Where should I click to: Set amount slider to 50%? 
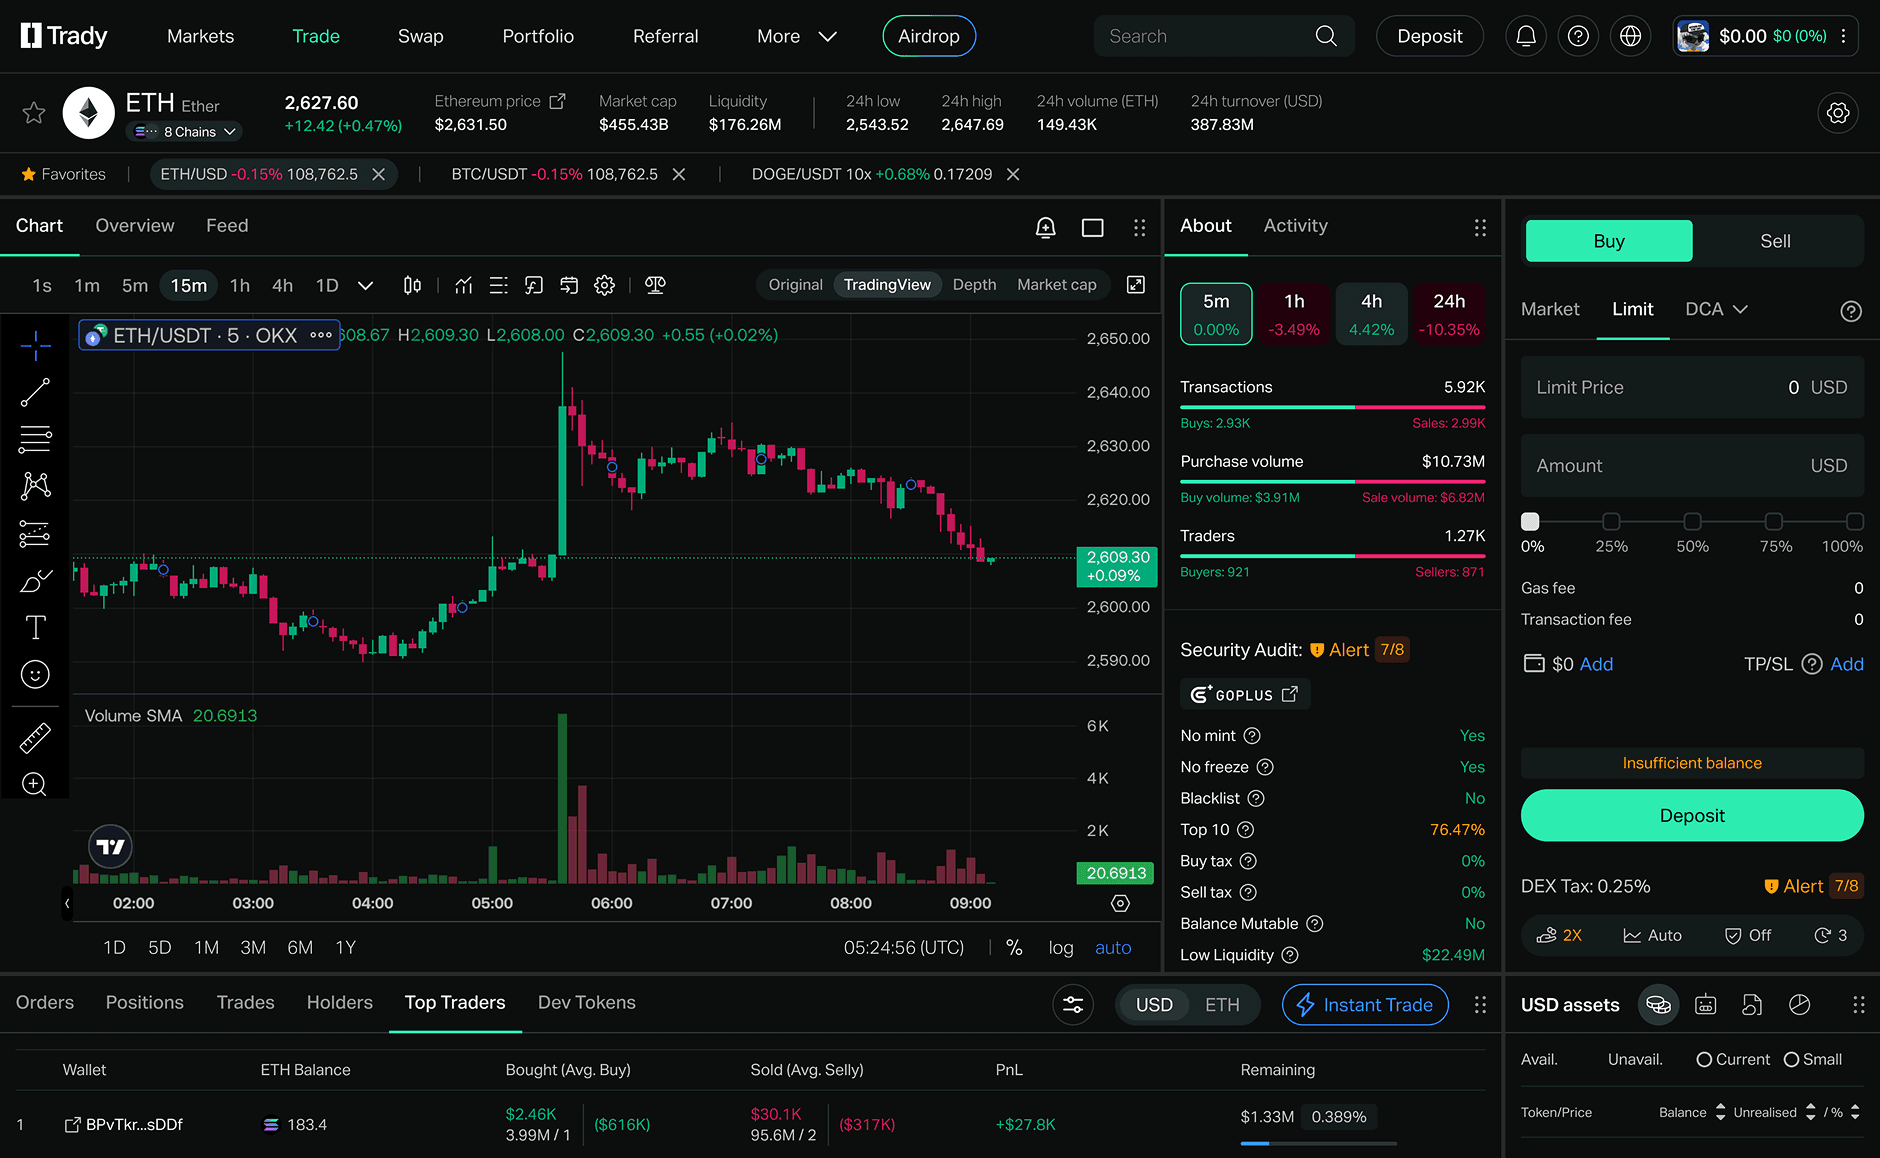[1692, 522]
